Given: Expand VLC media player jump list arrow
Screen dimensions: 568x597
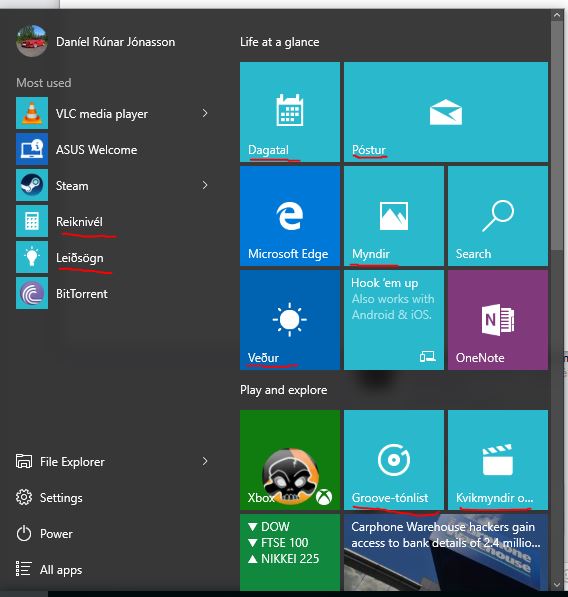Looking at the screenshot, I should (205, 113).
